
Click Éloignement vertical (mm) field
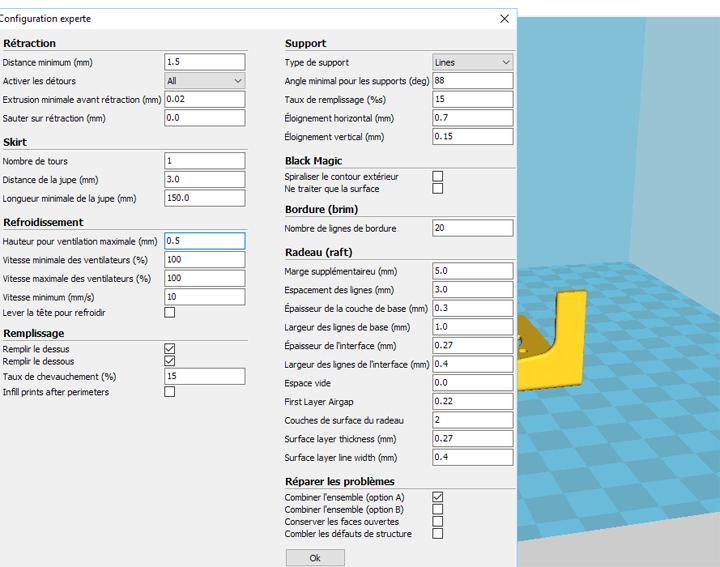point(472,136)
